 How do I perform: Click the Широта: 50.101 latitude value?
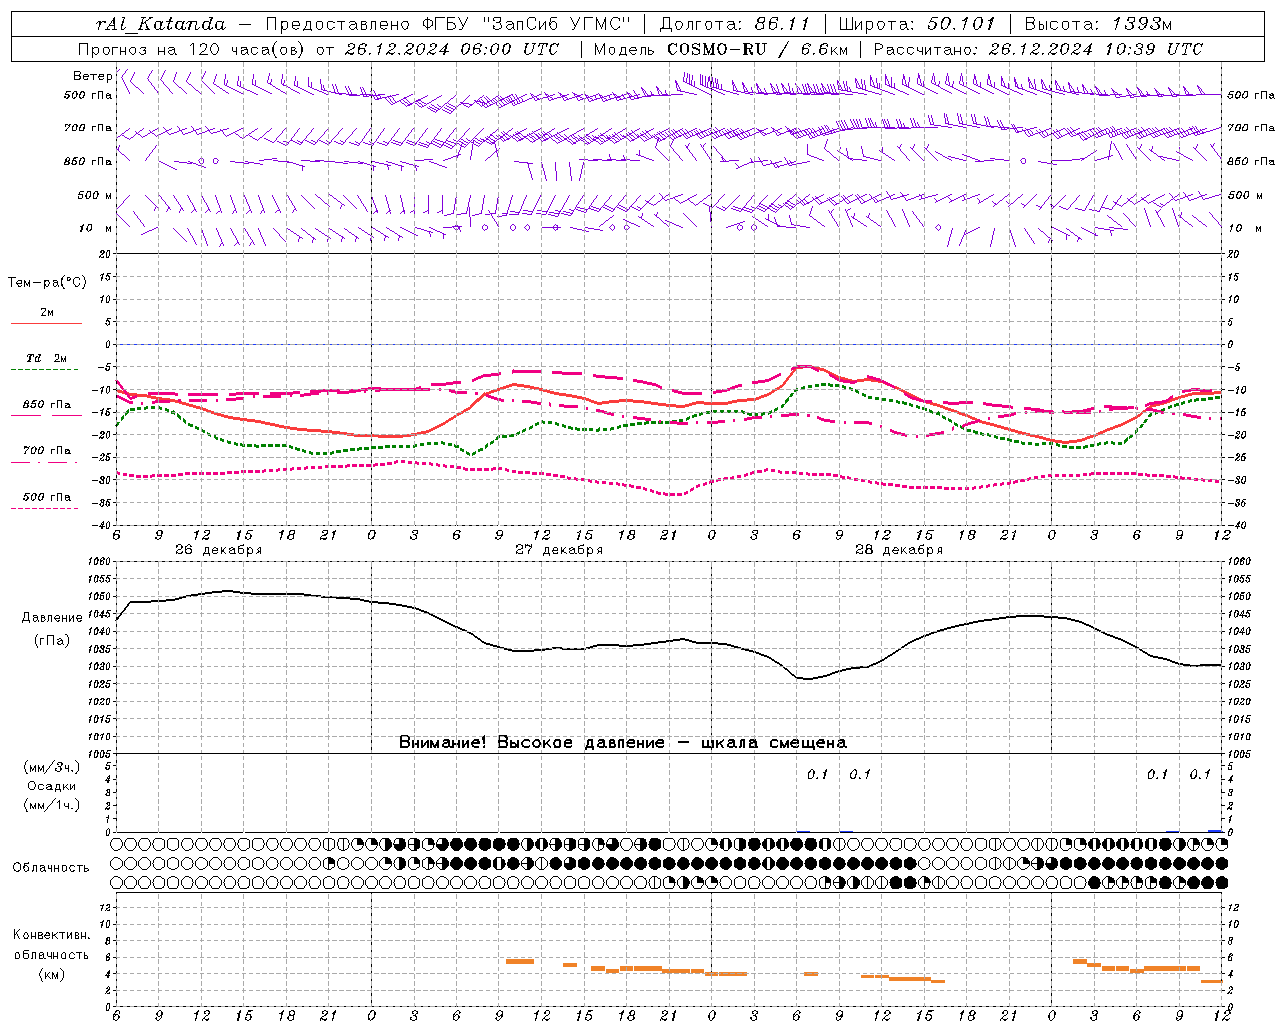point(917,24)
